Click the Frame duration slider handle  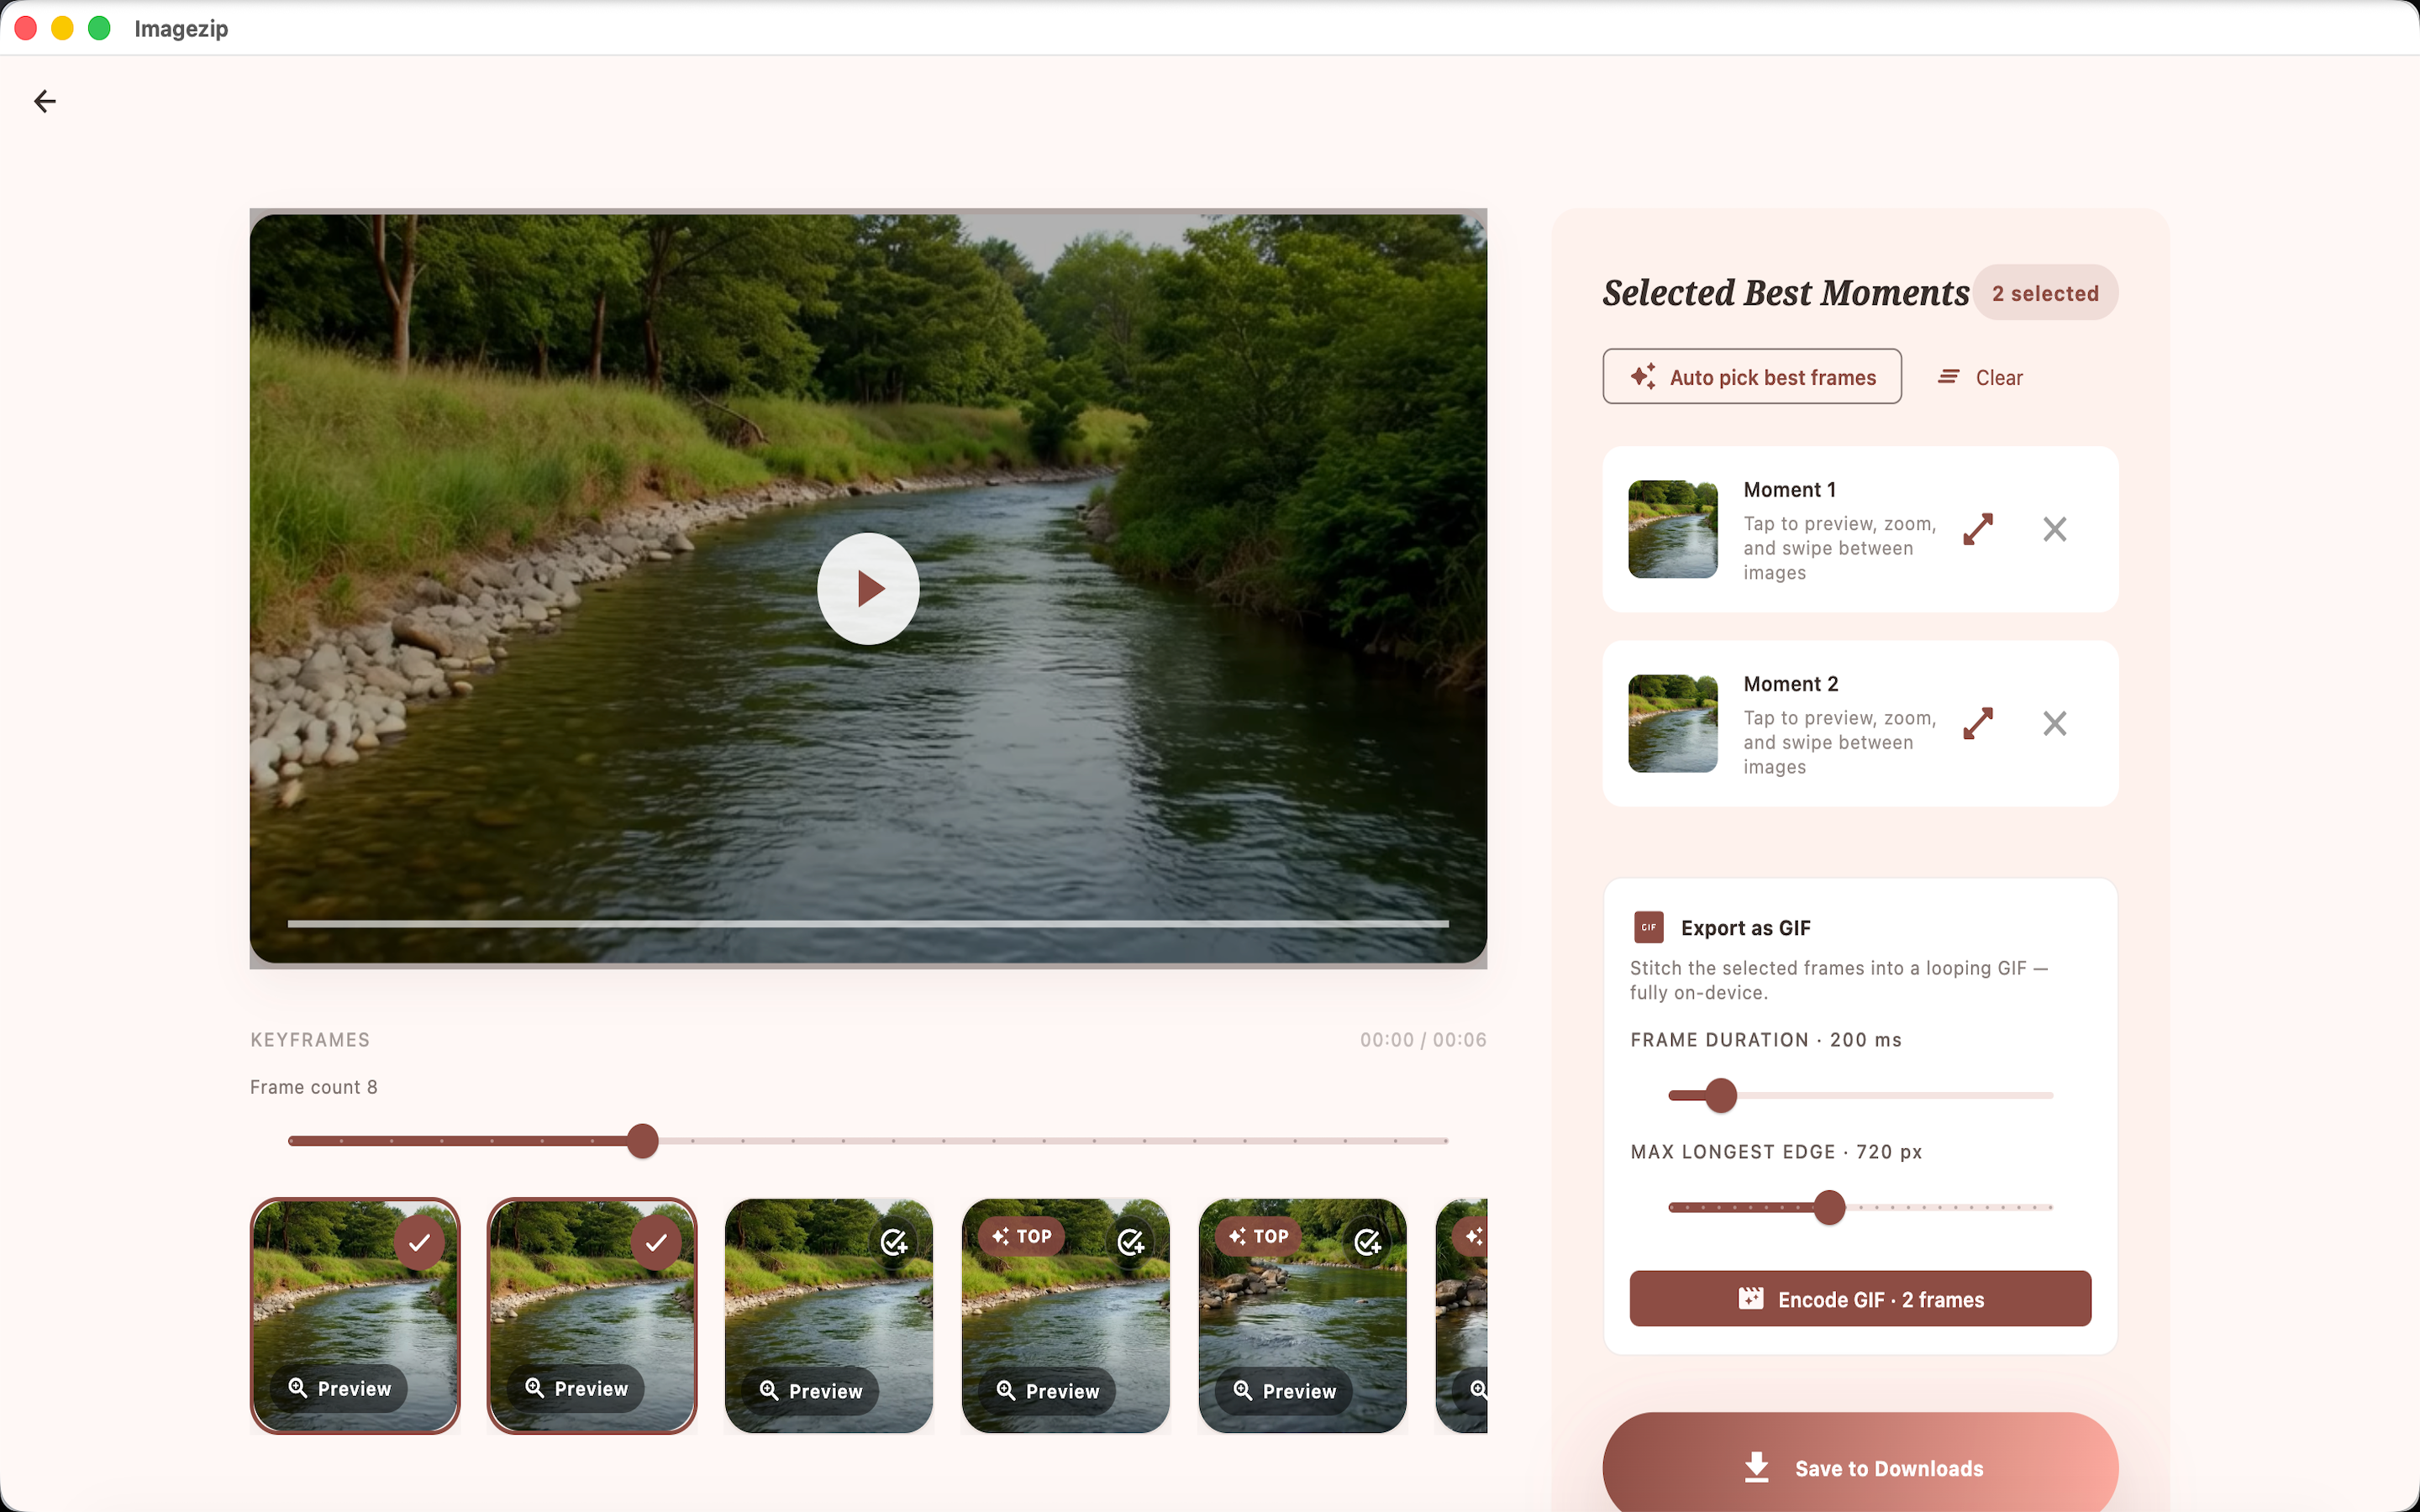1721,1095
